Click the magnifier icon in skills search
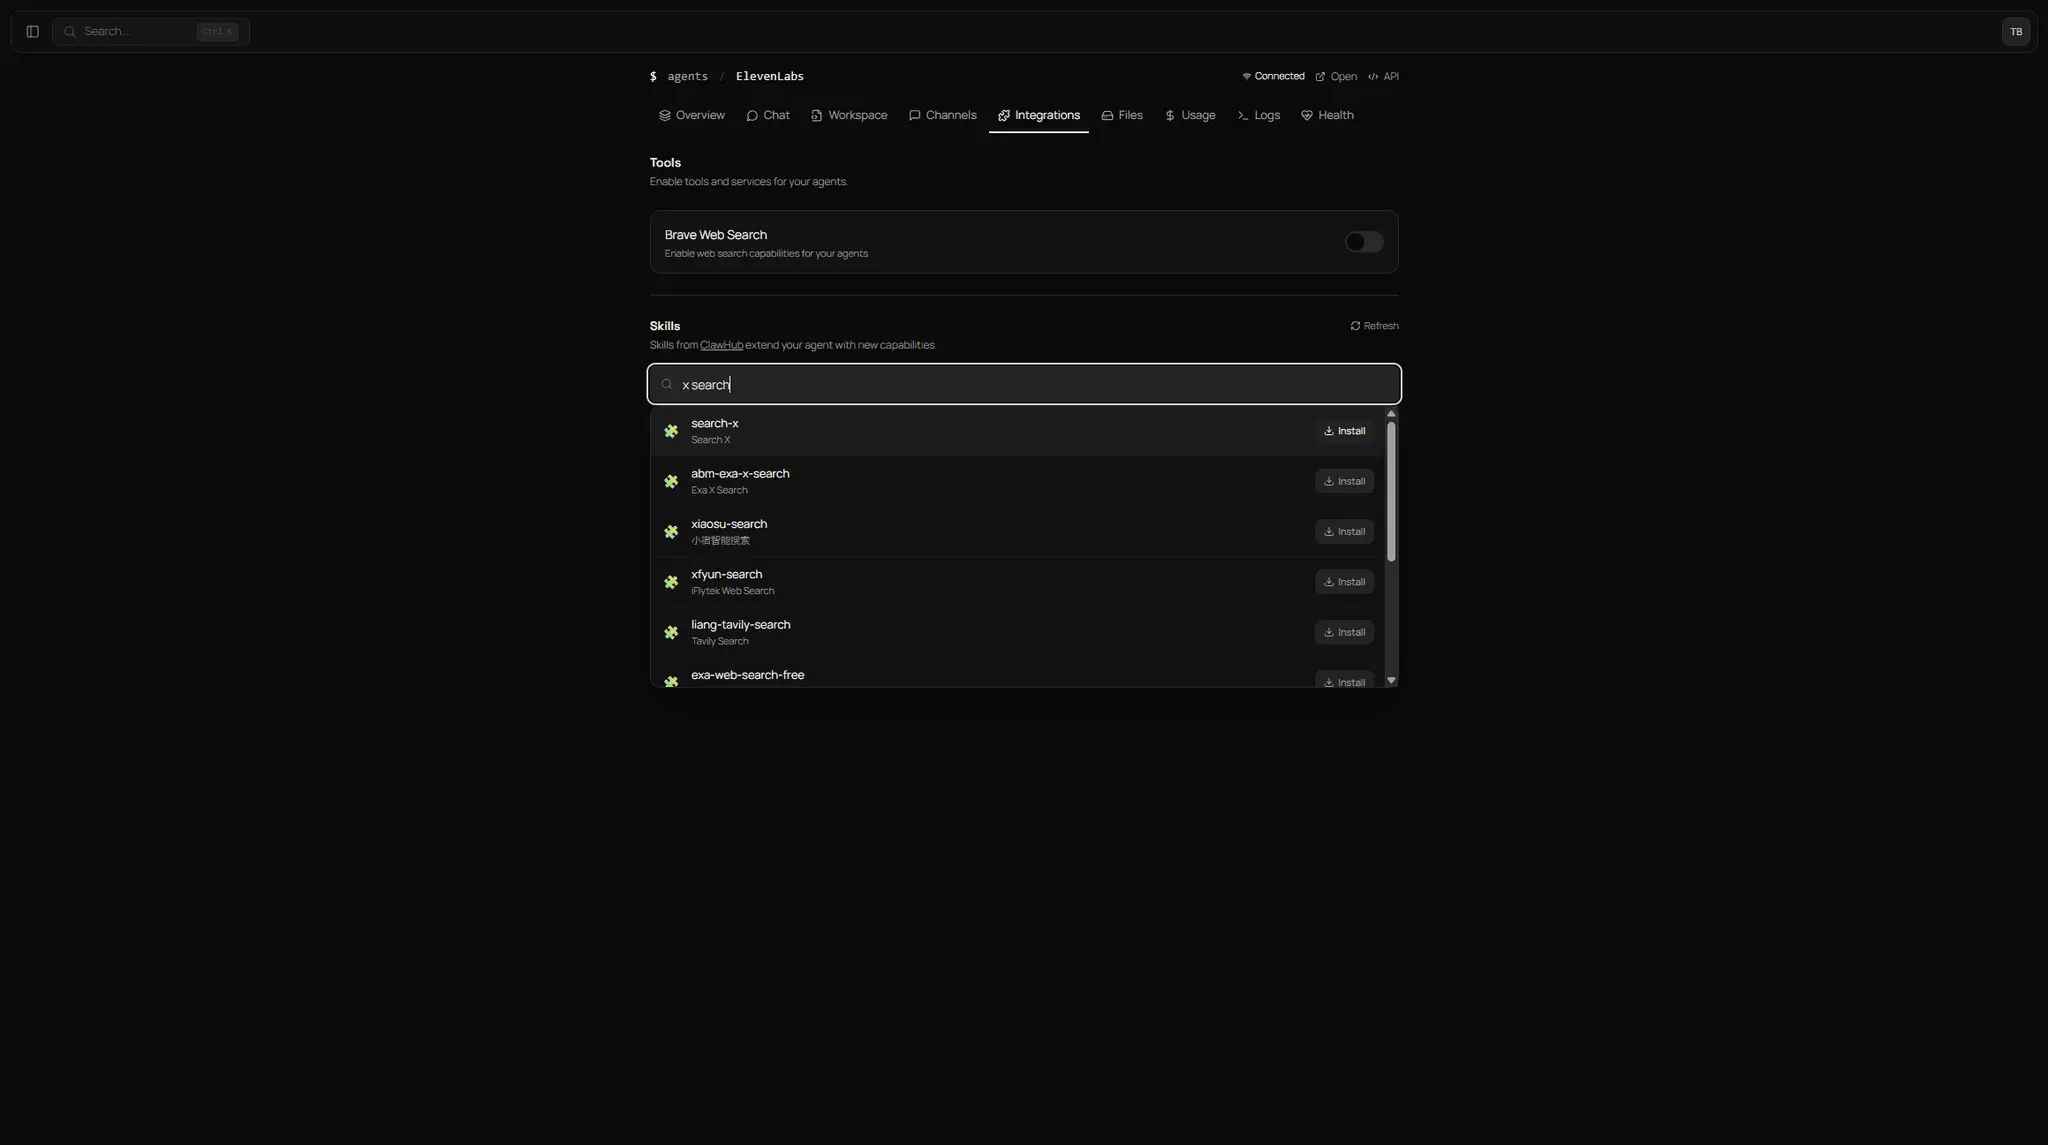2048x1145 pixels. 667,384
